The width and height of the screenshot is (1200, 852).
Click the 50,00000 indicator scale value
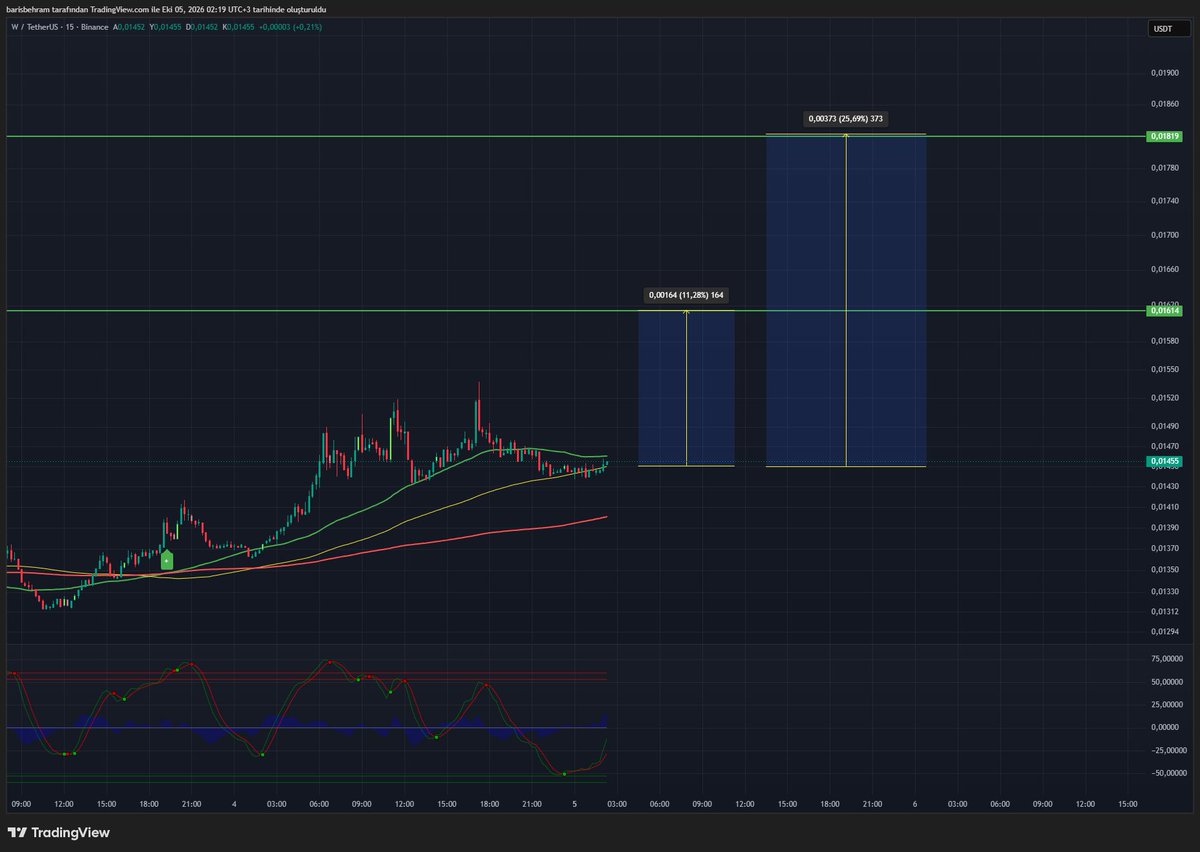pos(1165,683)
